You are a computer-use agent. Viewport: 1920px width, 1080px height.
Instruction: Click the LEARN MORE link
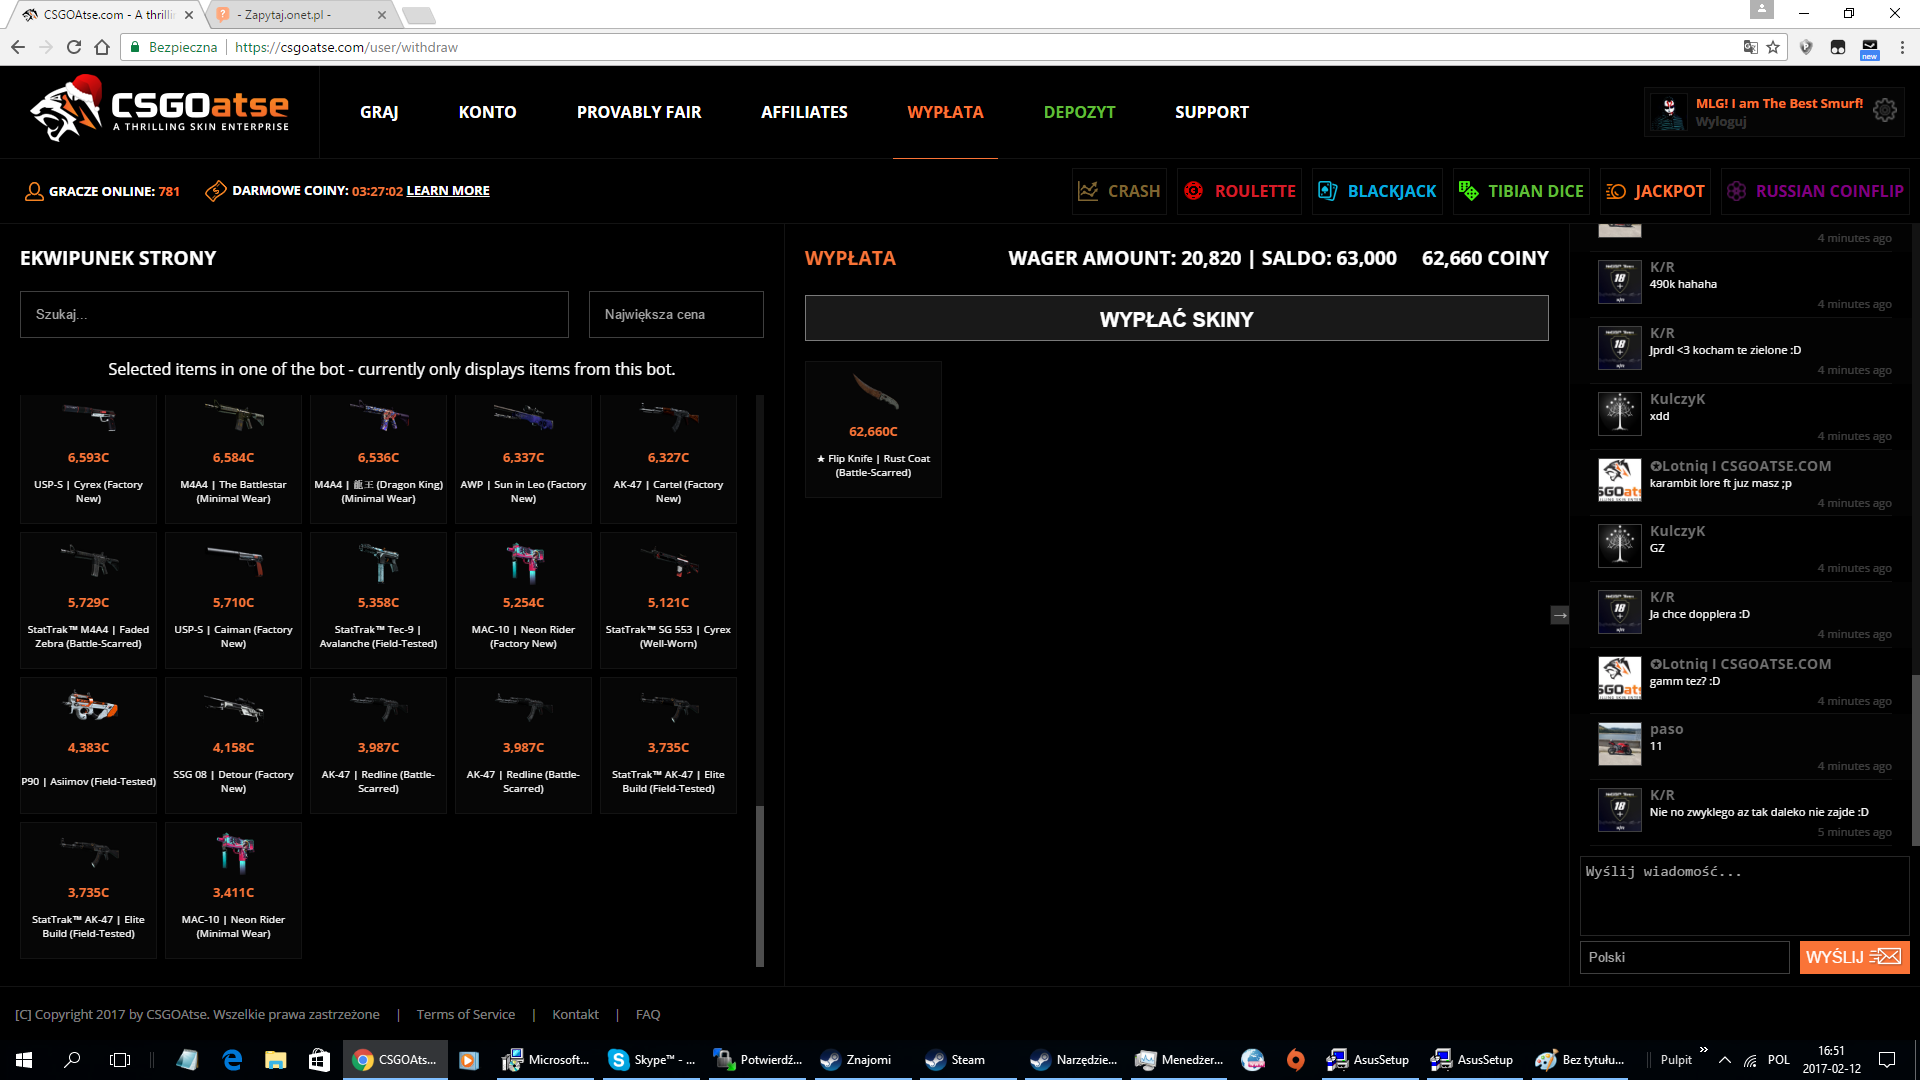coord(448,191)
